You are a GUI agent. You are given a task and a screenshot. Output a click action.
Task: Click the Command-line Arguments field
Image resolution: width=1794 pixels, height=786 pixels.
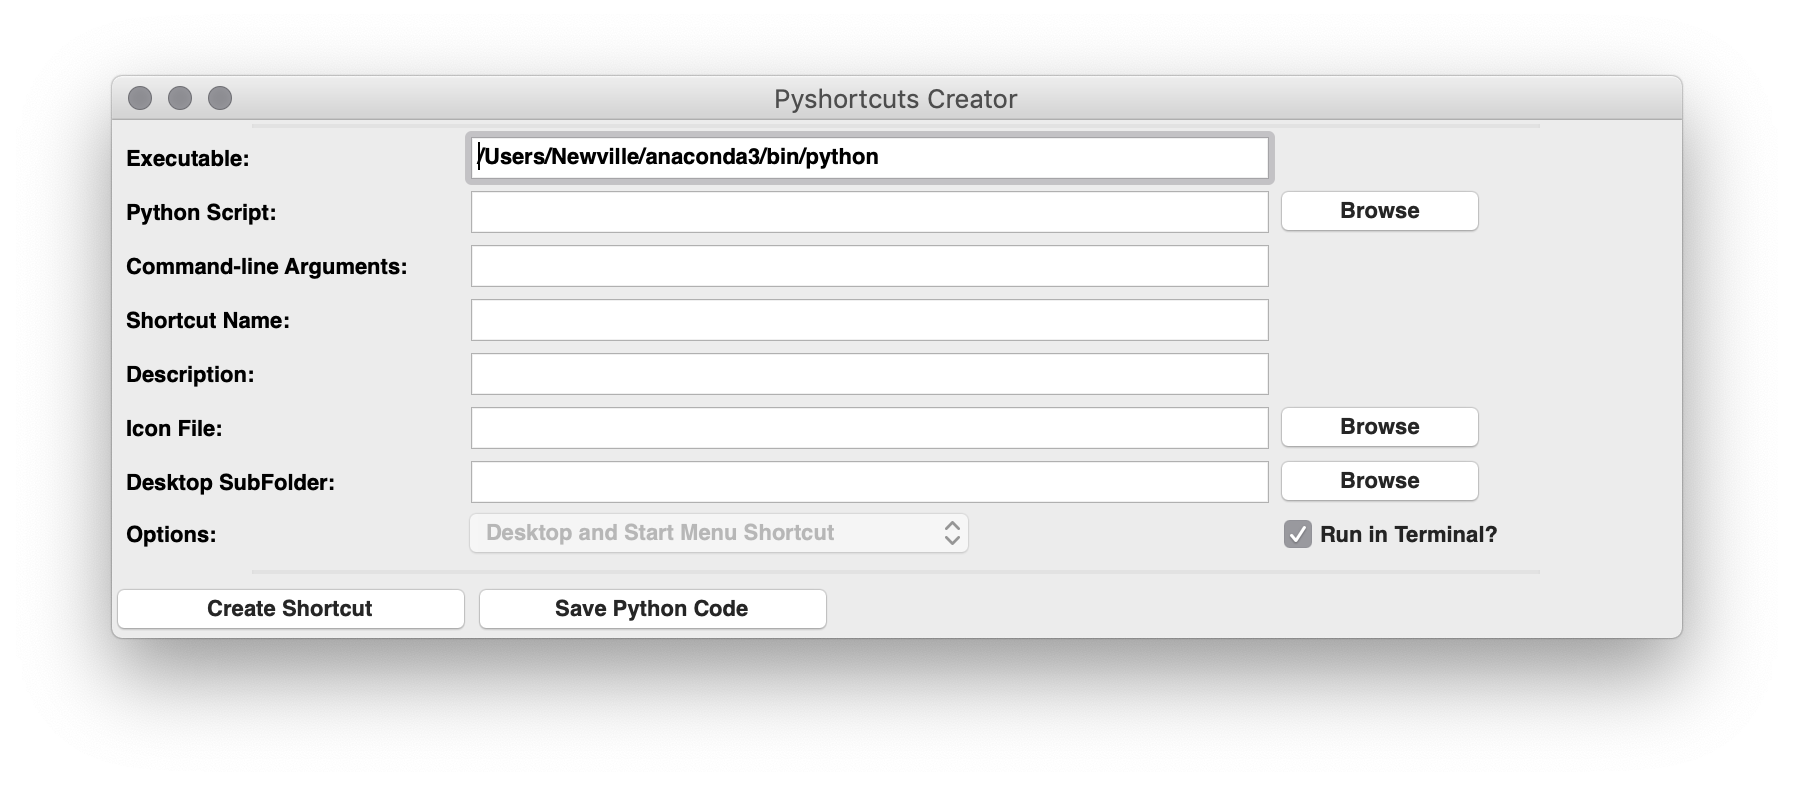tap(869, 266)
